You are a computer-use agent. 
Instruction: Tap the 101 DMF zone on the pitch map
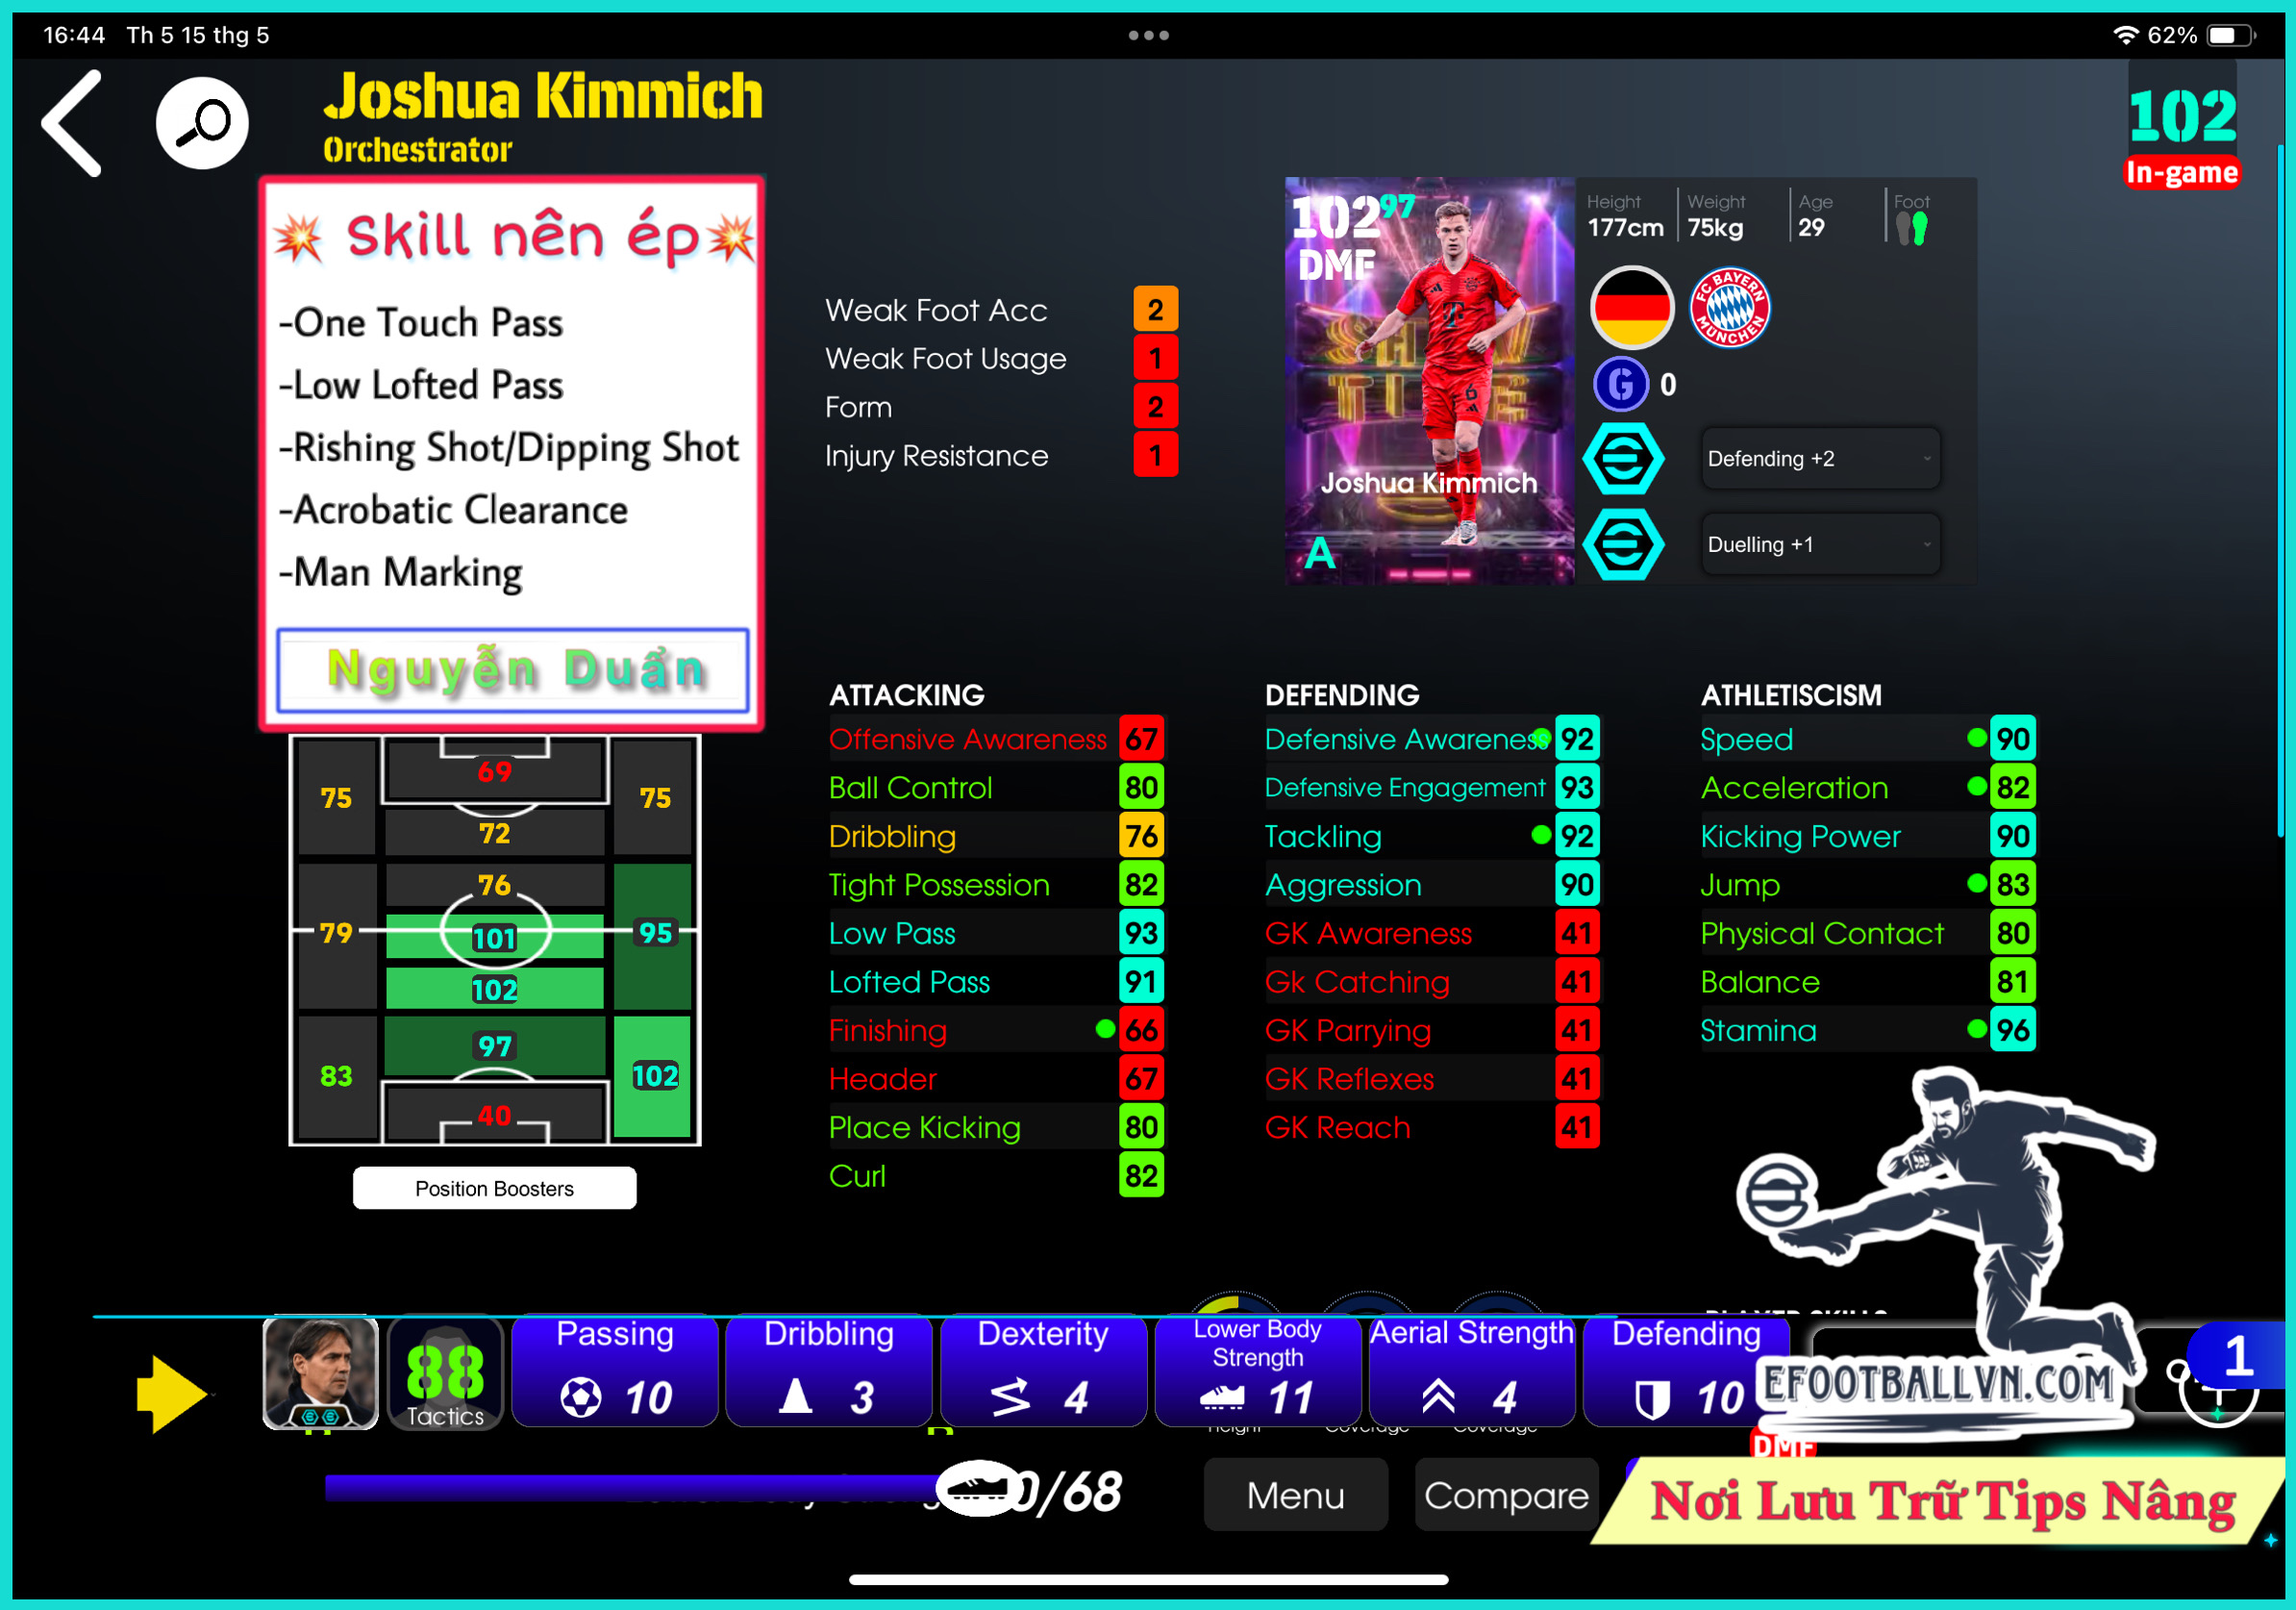(x=494, y=937)
